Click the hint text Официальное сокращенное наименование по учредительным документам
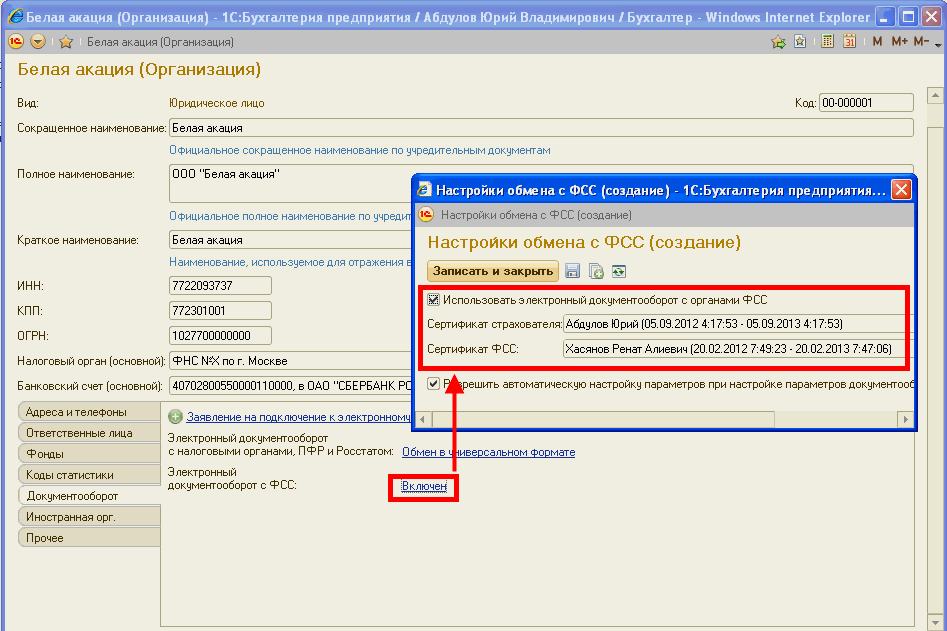 tap(360, 150)
